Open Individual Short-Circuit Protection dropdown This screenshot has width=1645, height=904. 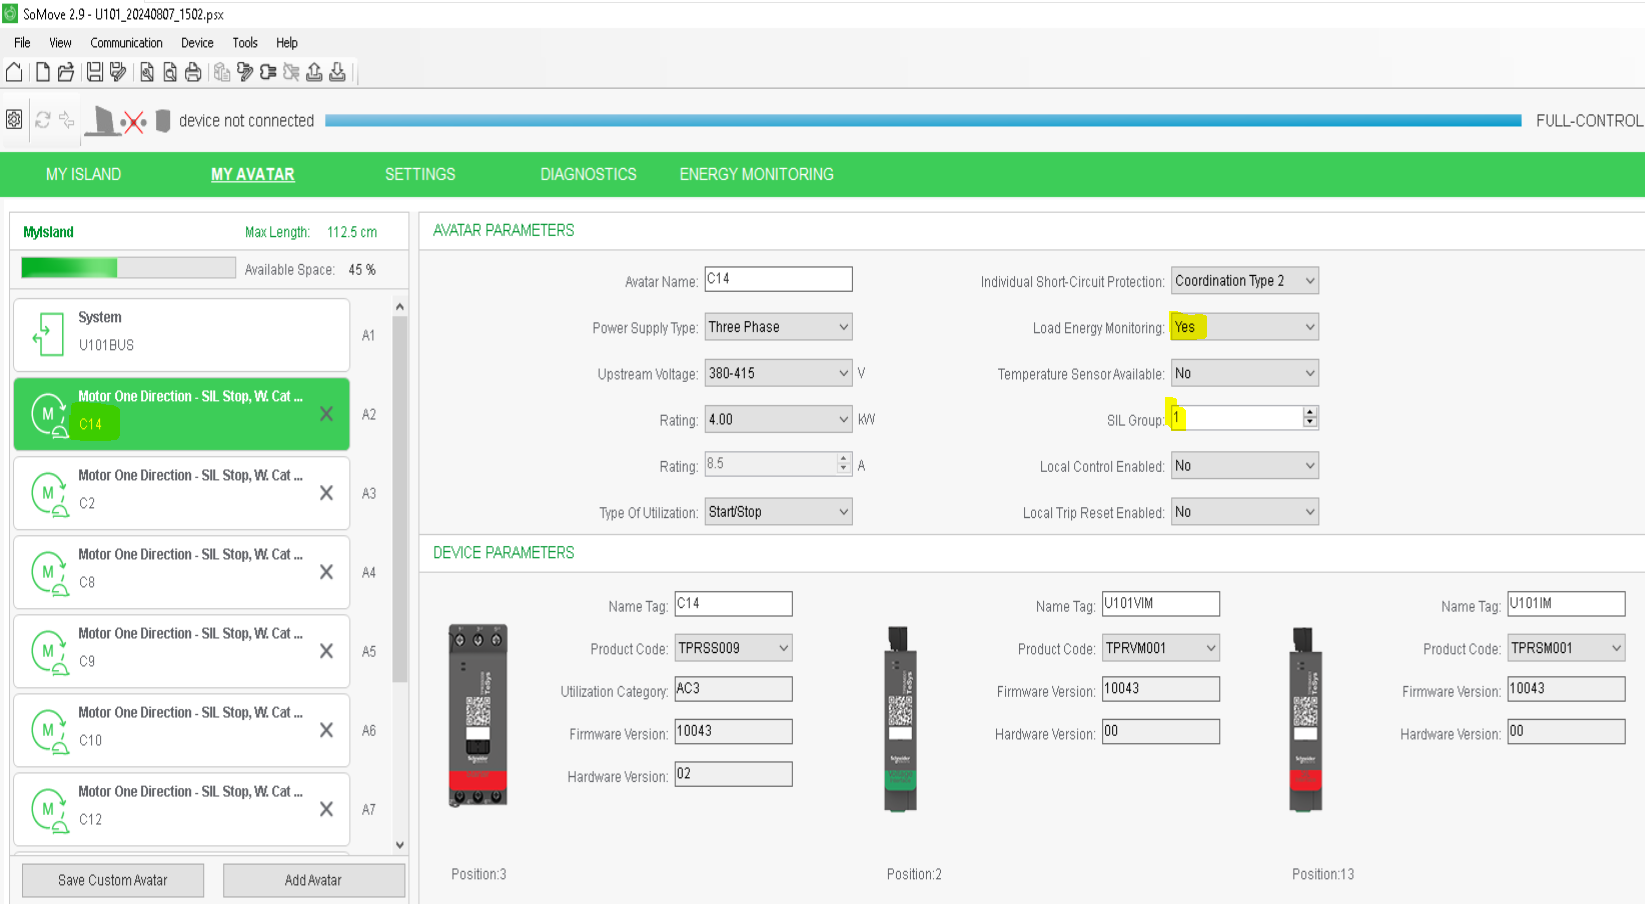(x=1245, y=281)
